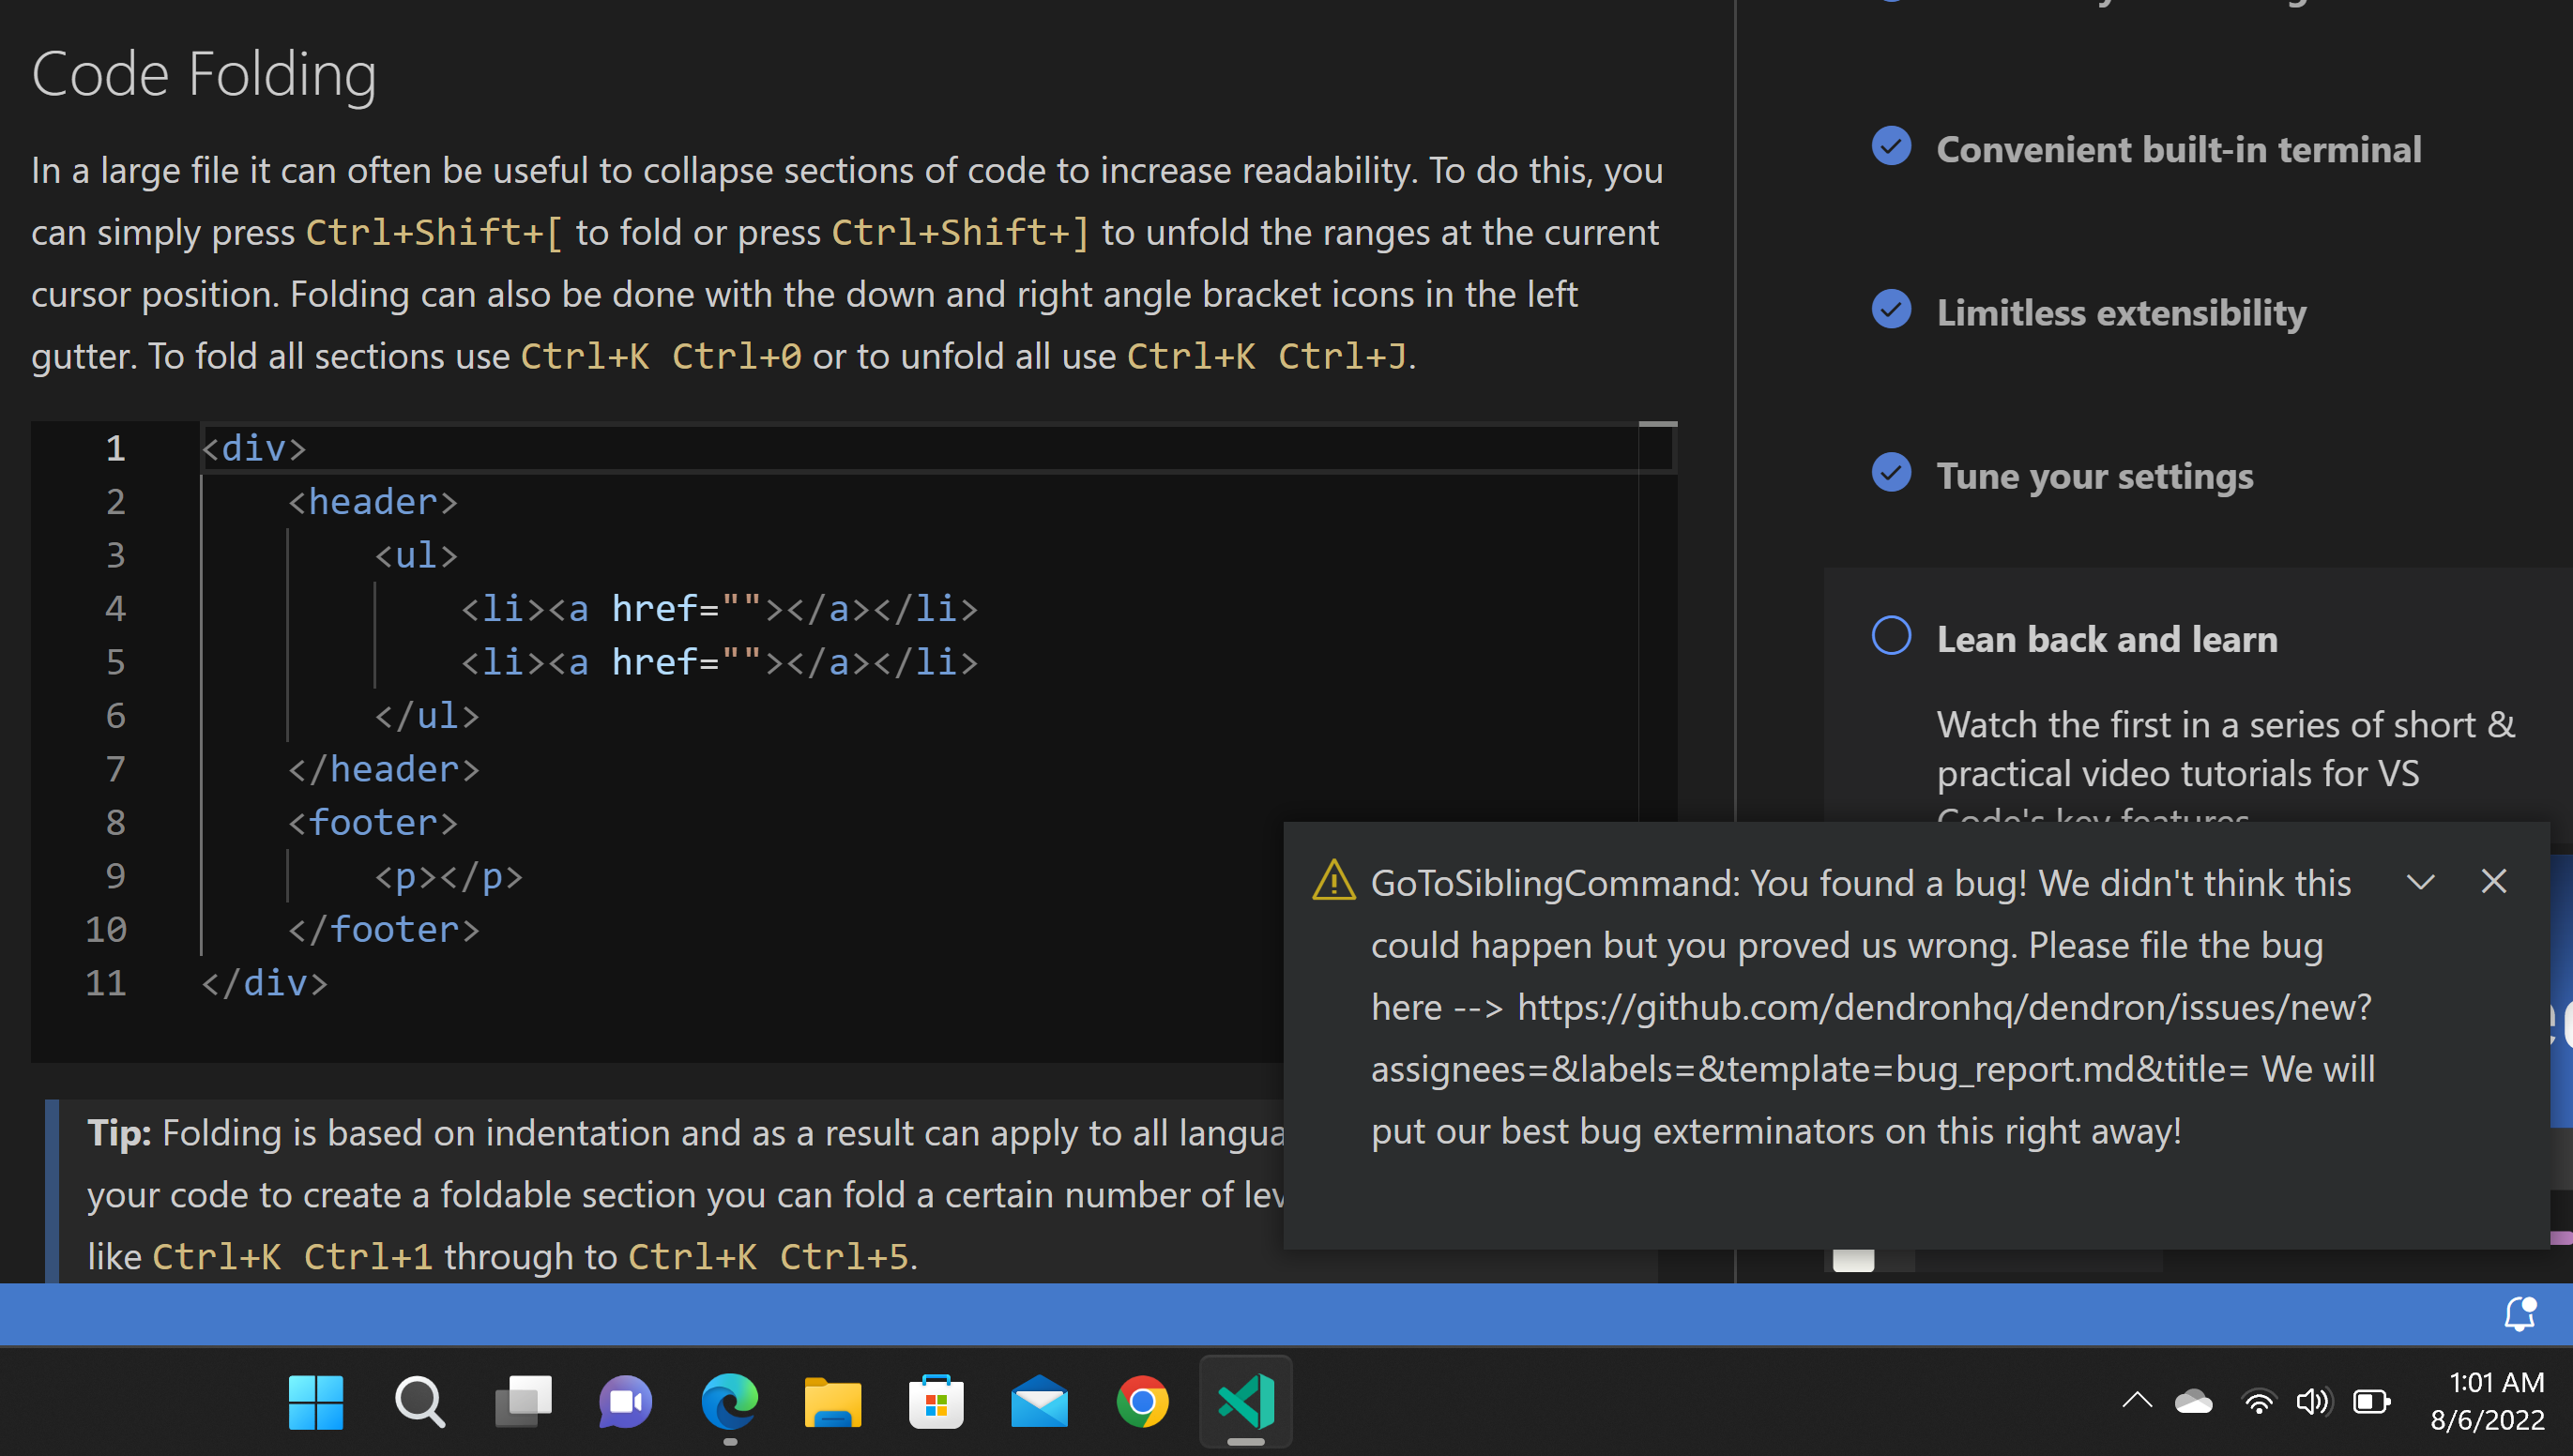Expand the Limitless extensibility step
Viewport: 2573px width, 1456px height.
coord(2121,313)
